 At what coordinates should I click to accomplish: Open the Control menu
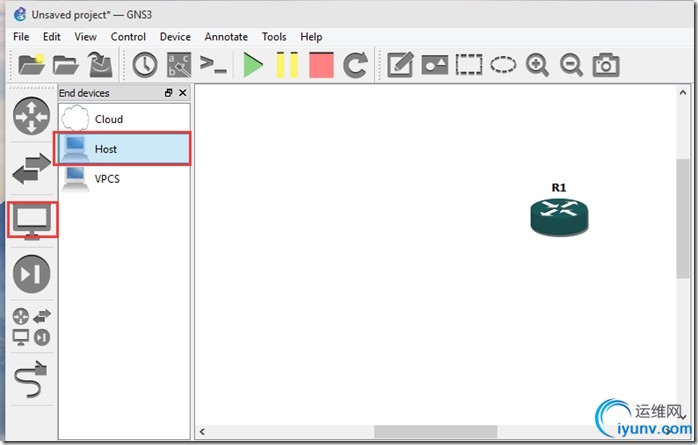tap(128, 36)
